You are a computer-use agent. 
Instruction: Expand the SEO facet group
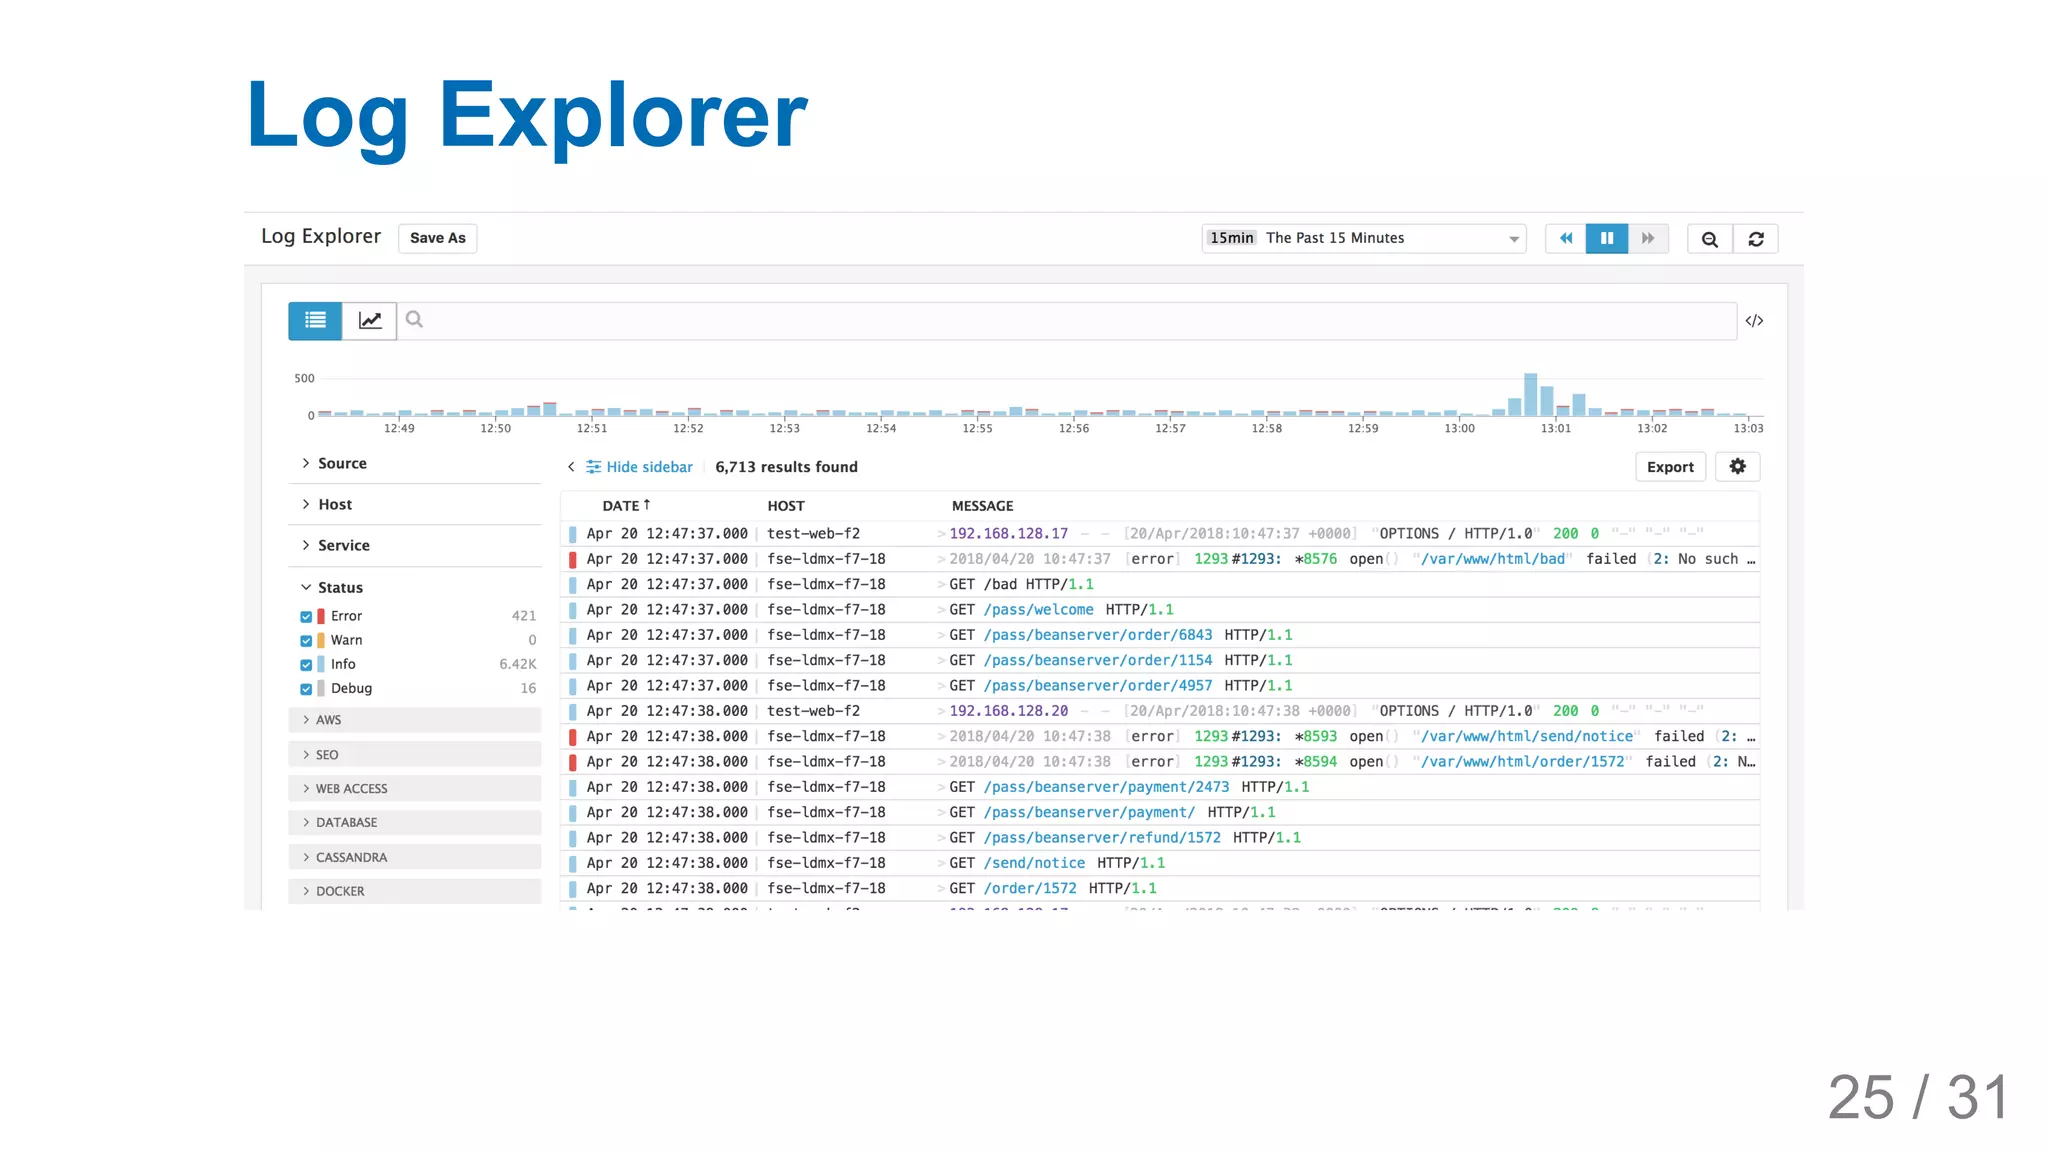415,755
